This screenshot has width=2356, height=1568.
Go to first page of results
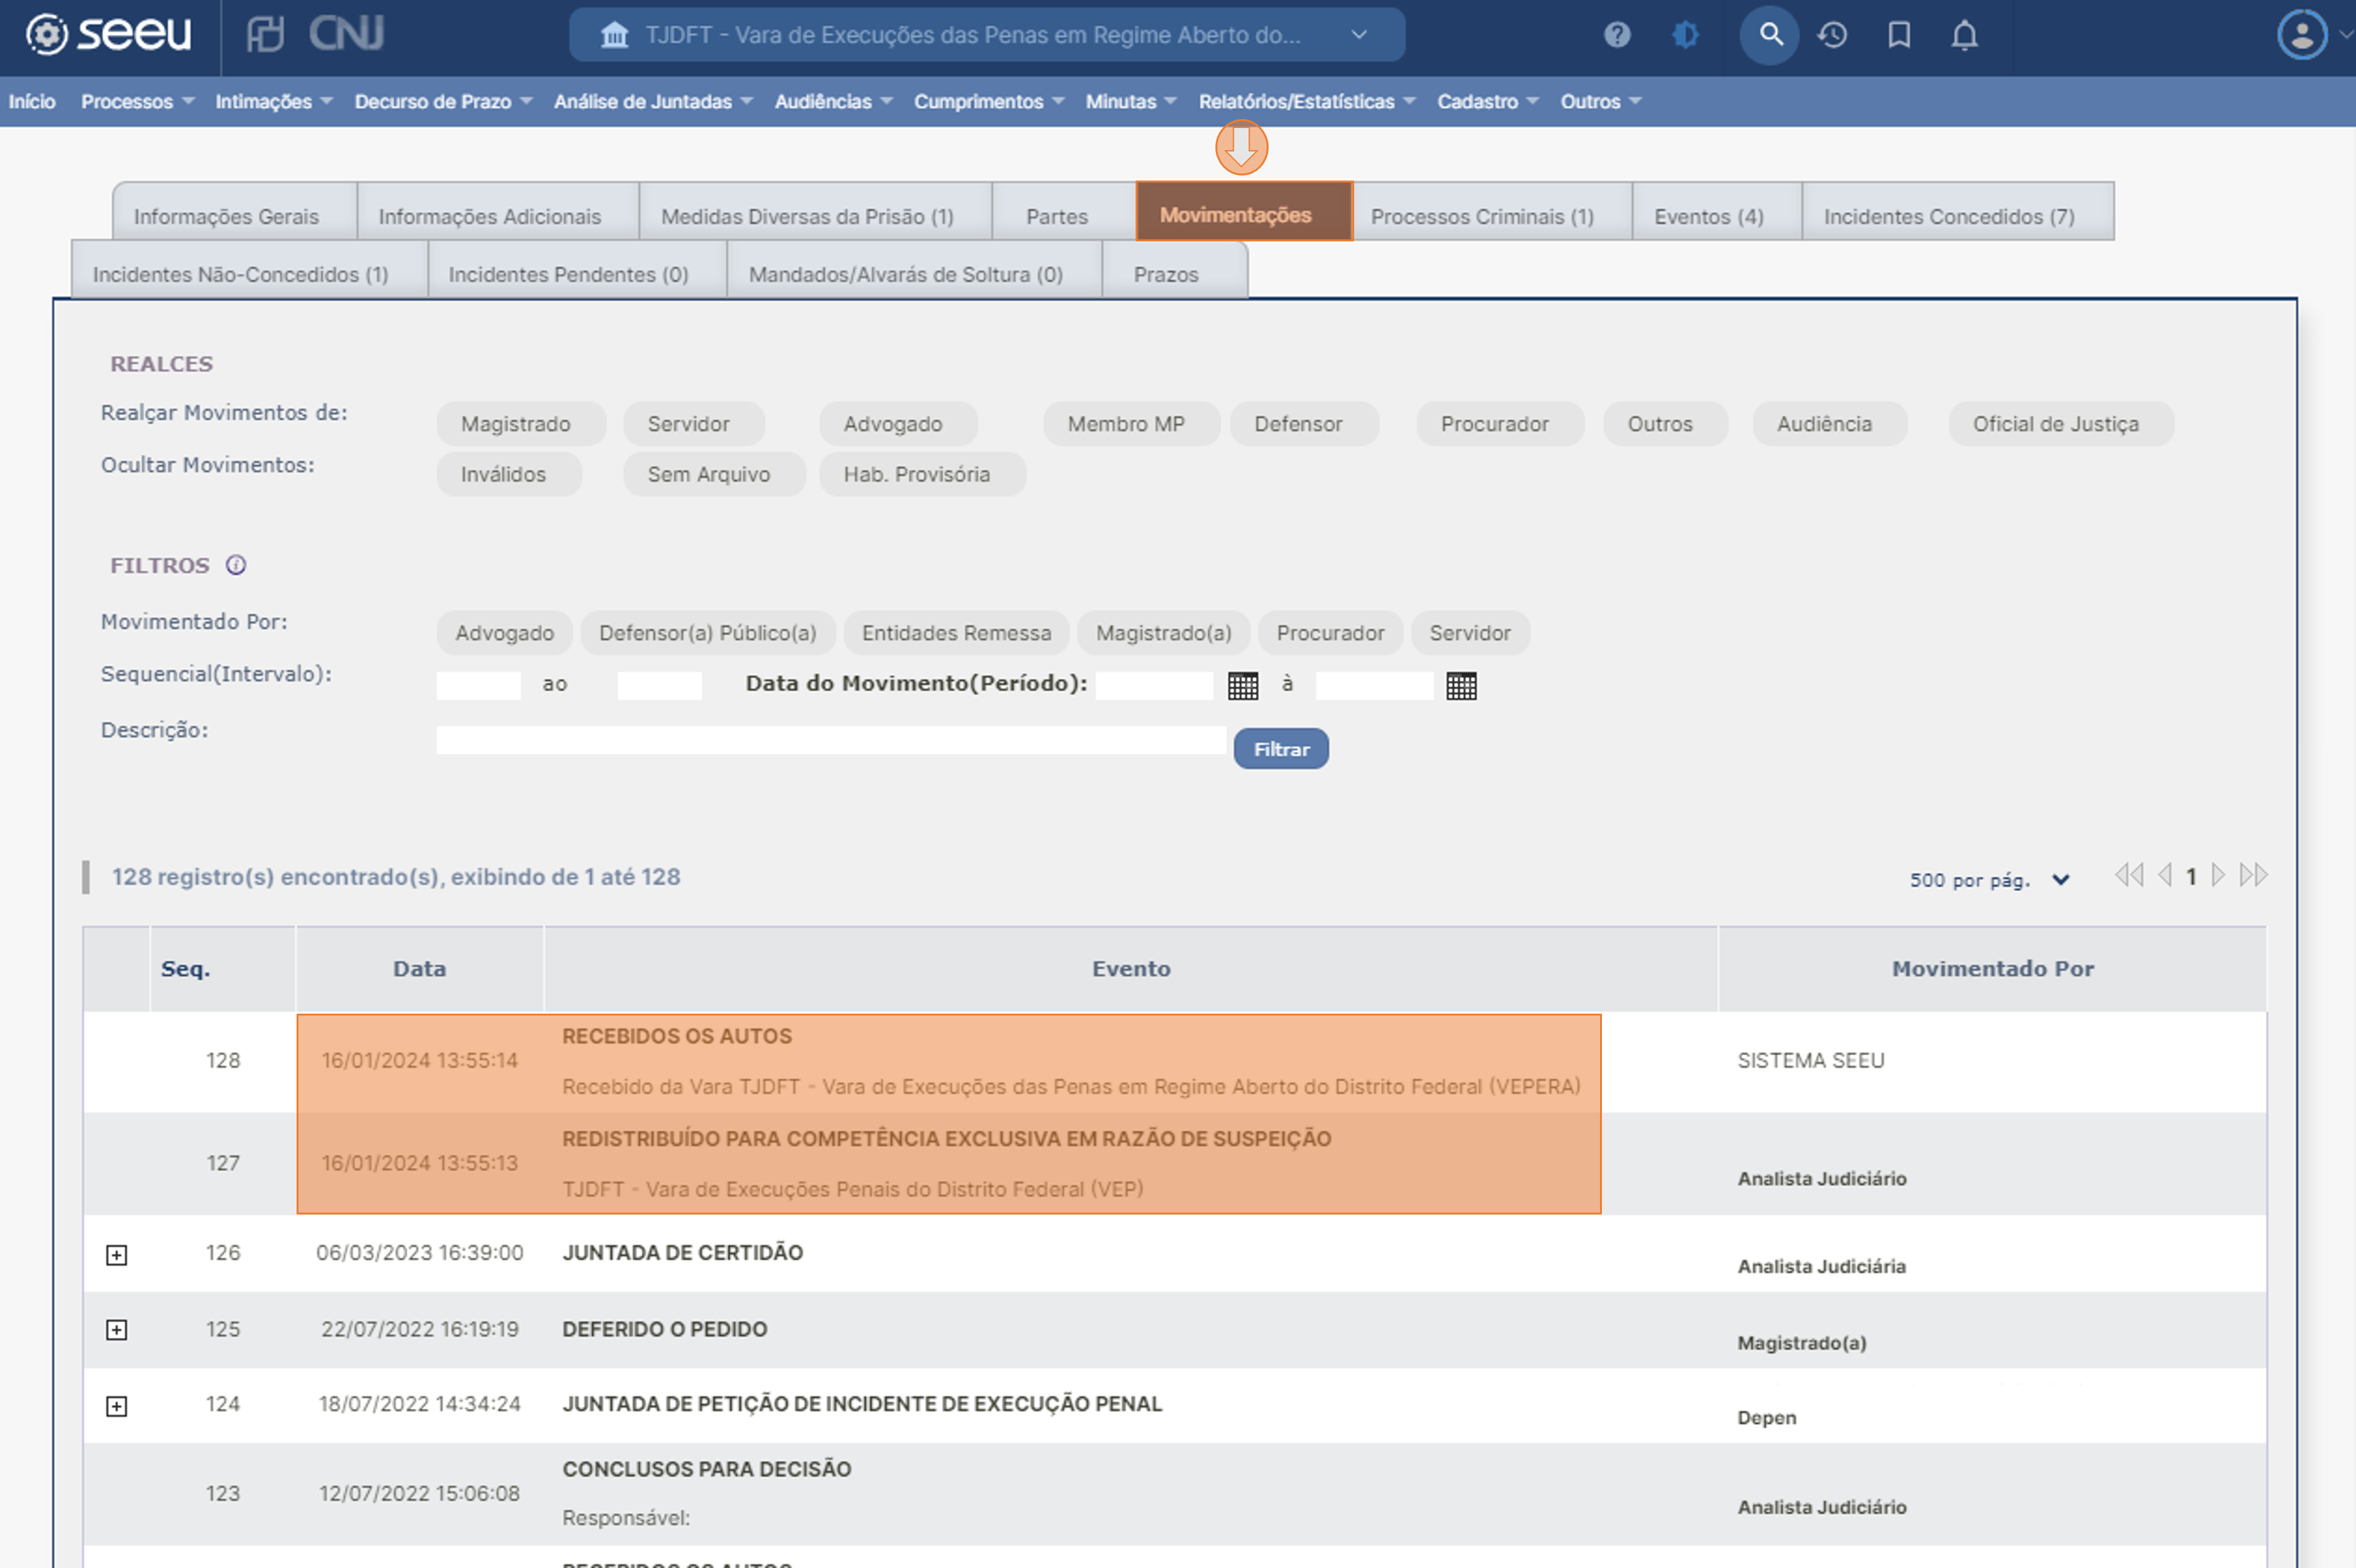click(x=2129, y=876)
